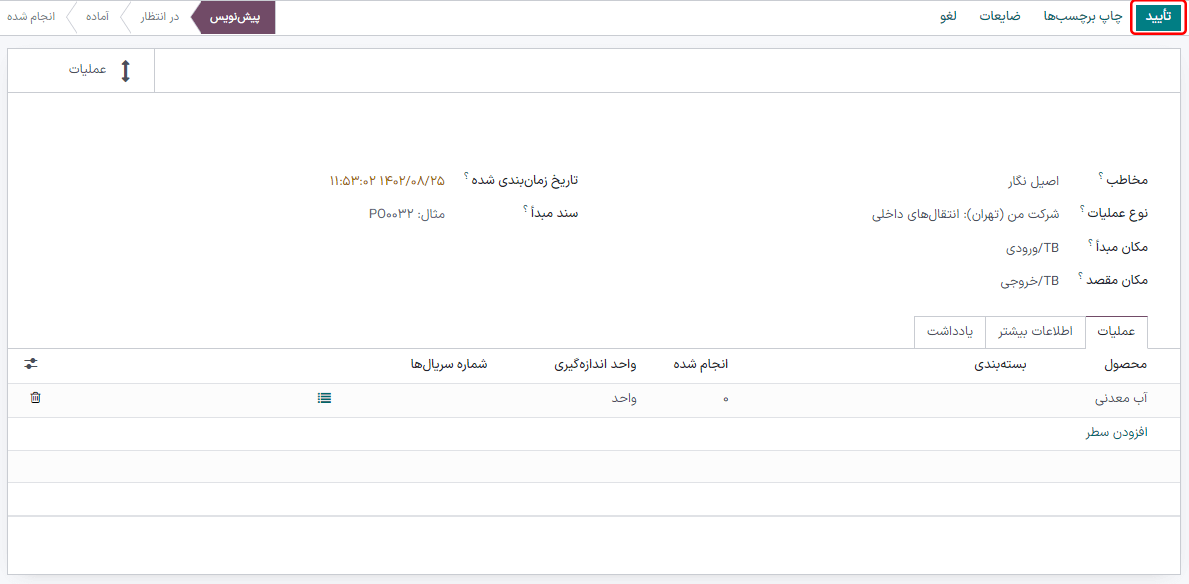Click the آب معدنی product cell

coord(1123,397)
